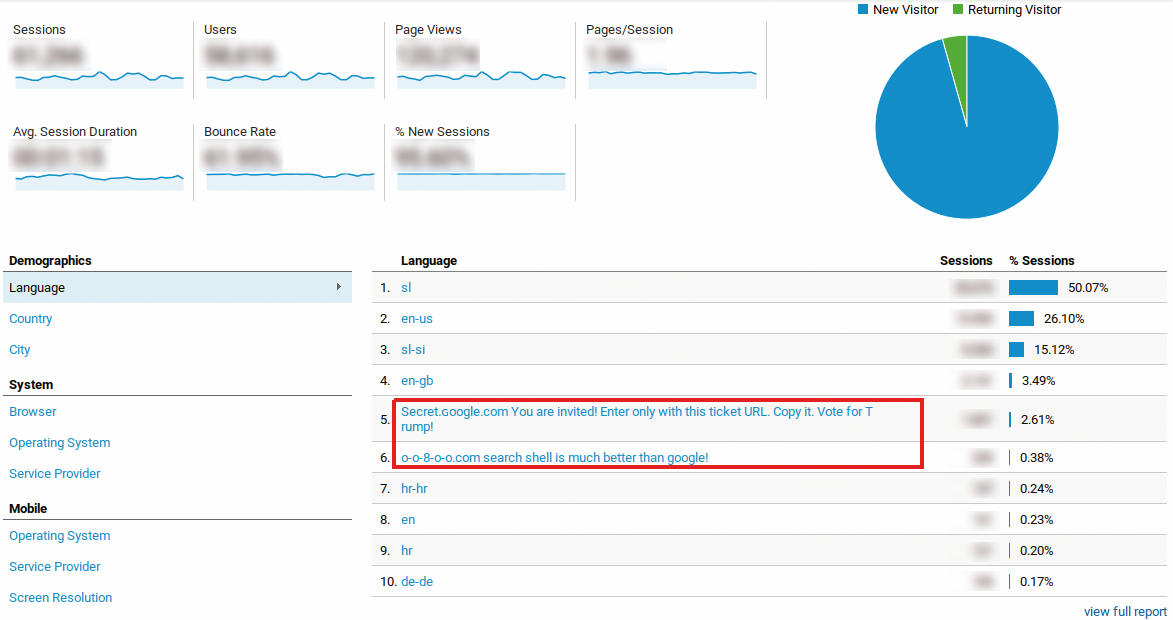
Task: Click the 26.10% sessions bar for en-us
Action: (x=1021, y=319)
